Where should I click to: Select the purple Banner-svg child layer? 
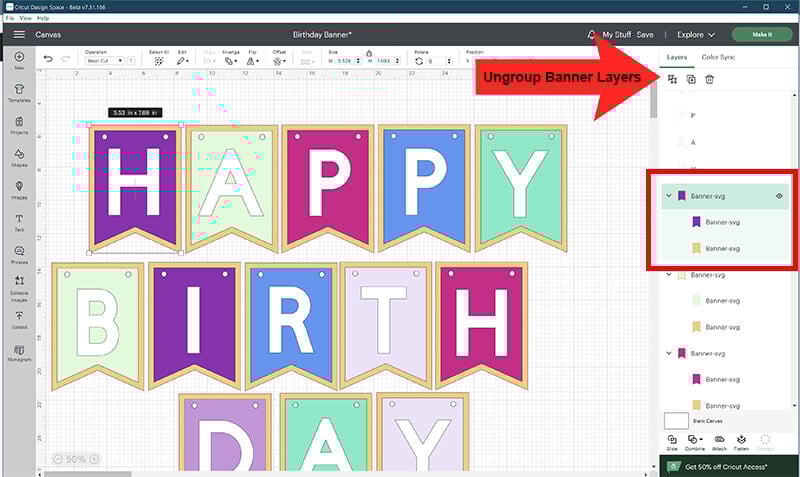coord(724,222)
